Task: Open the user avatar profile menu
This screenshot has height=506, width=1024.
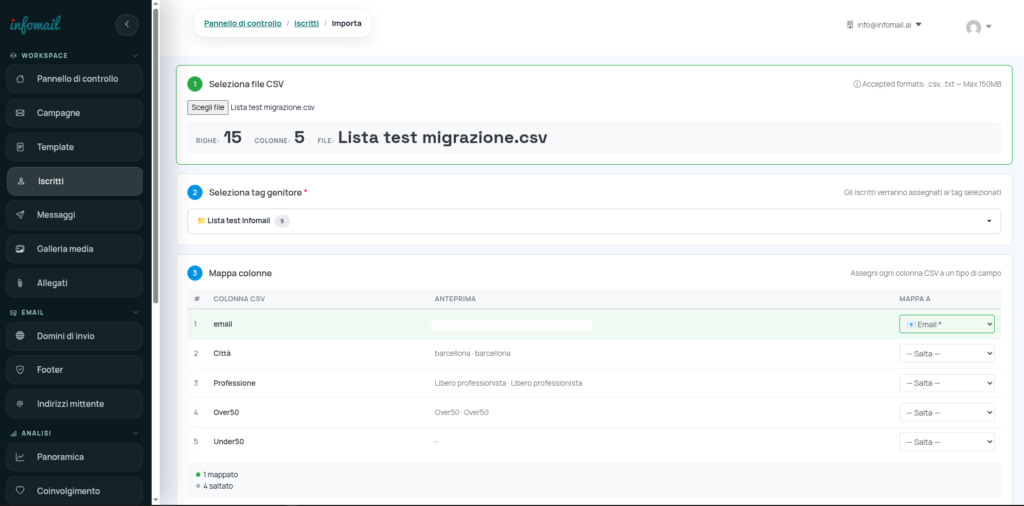Action: point(977,27)
